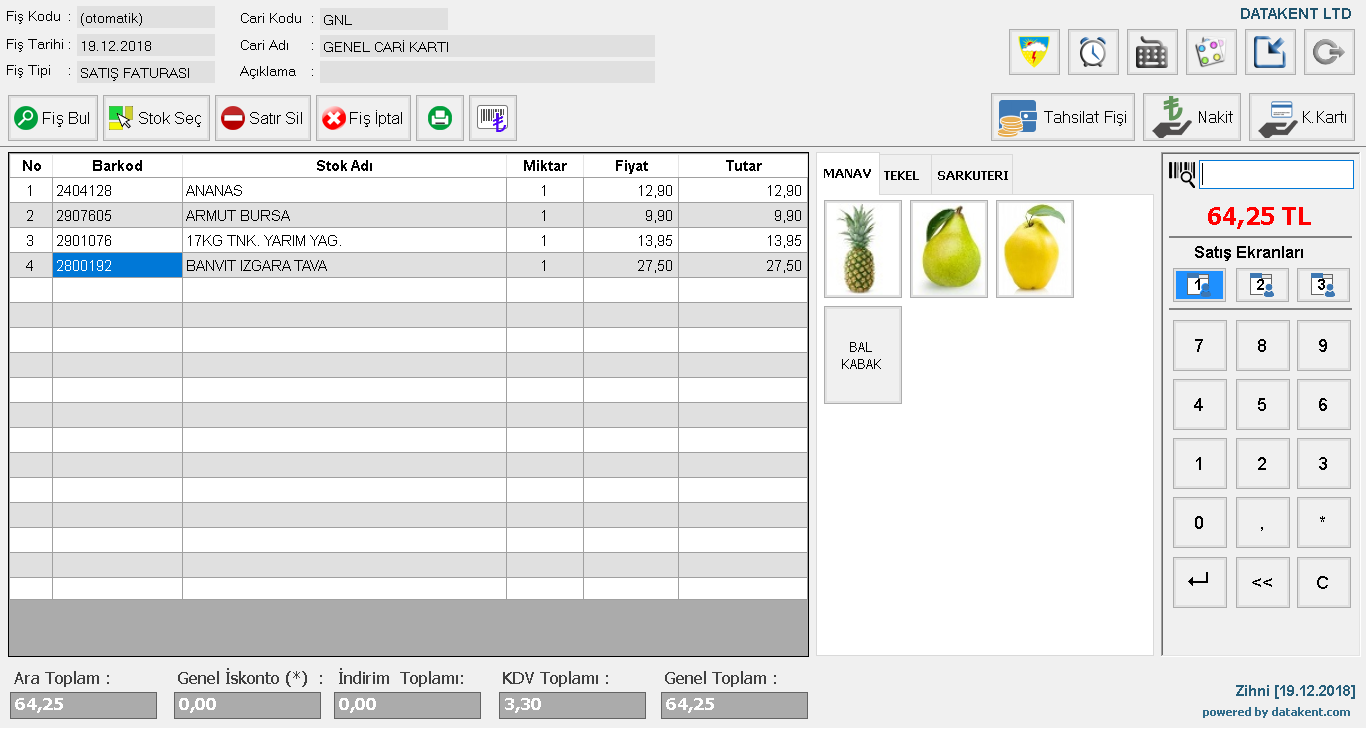Click the Miktar column header

click(x=545, y=166)
